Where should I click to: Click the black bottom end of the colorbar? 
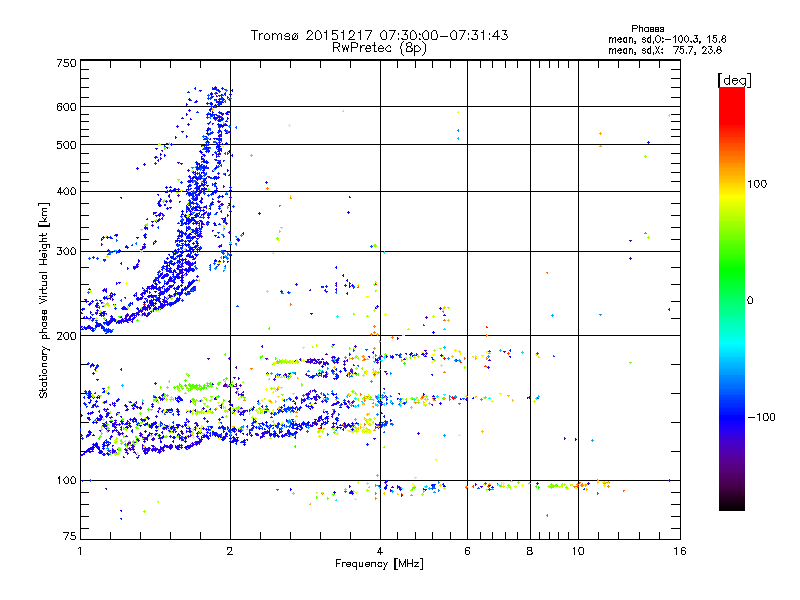(732, 504)
